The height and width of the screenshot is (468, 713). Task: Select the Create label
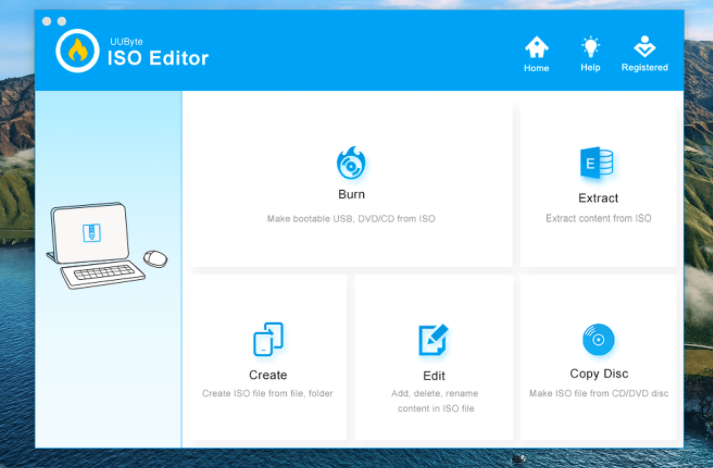coord(268,375)
